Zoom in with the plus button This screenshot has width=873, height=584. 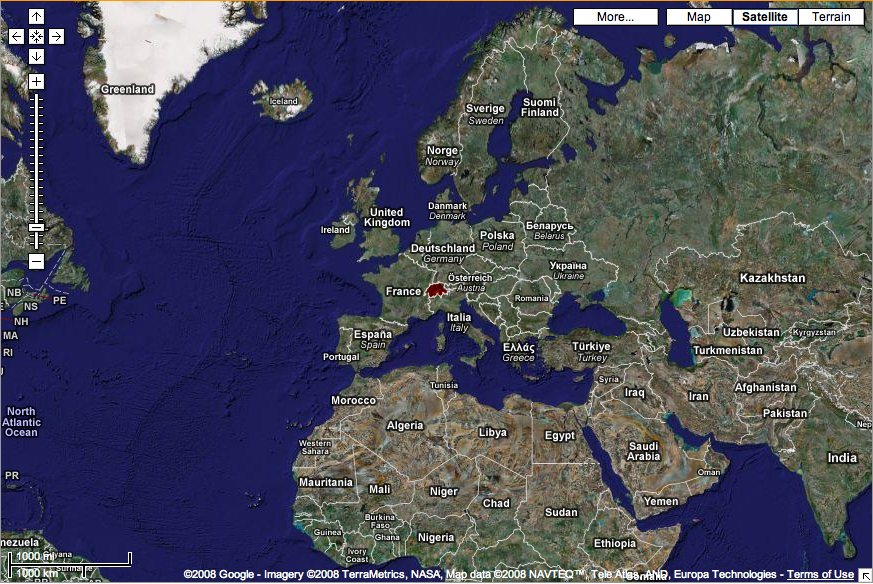36,81
